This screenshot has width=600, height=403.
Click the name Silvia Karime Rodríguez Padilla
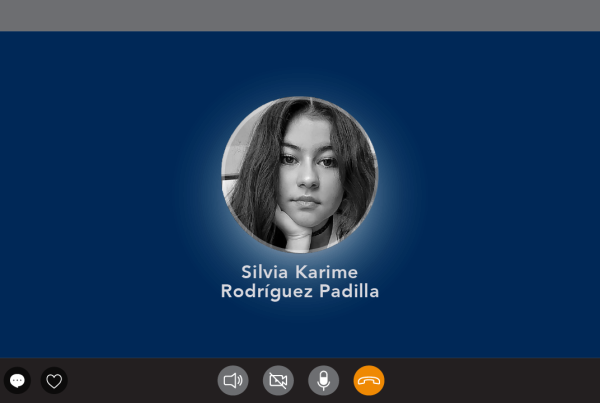[300, 282]
